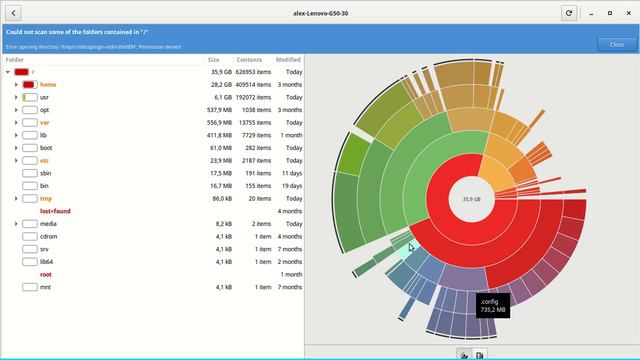
Task: Click the 626953 items contents cell
Action: point(253,72)
